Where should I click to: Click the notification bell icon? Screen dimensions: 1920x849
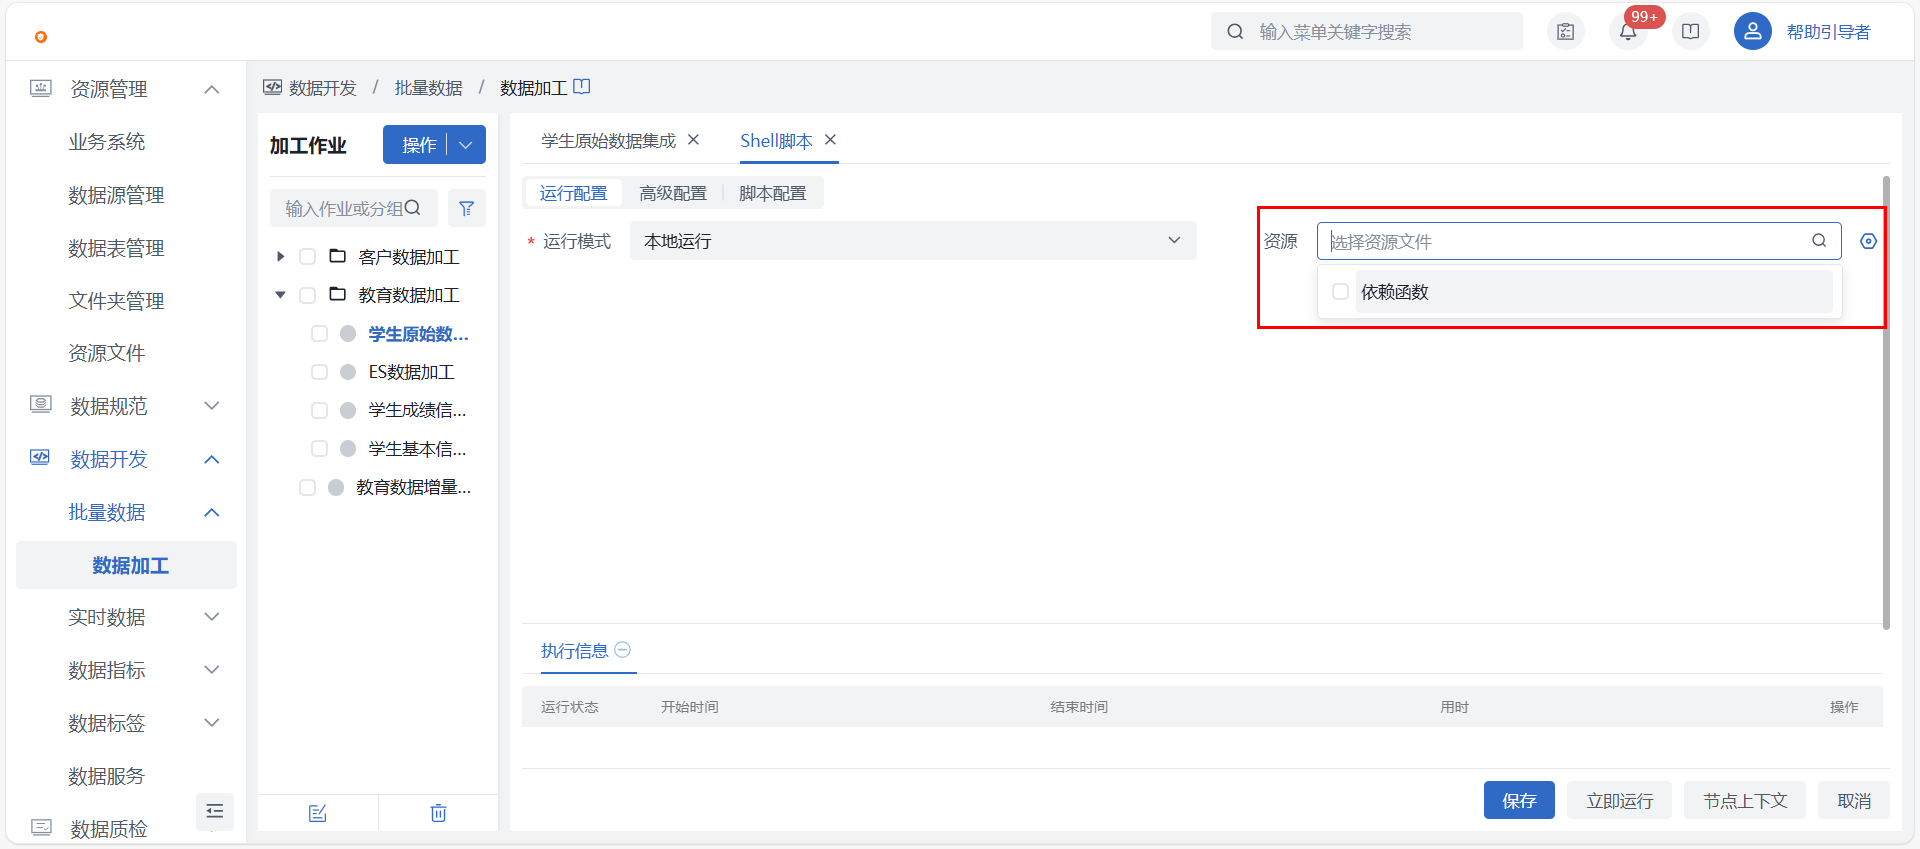coord(1628,32)
